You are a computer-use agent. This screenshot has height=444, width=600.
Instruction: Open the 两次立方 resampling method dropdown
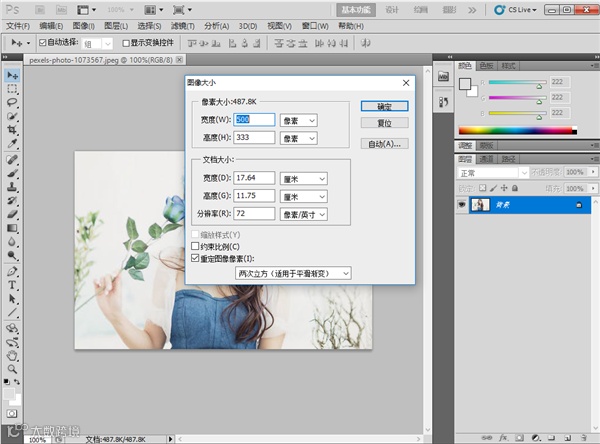(293, 273)
